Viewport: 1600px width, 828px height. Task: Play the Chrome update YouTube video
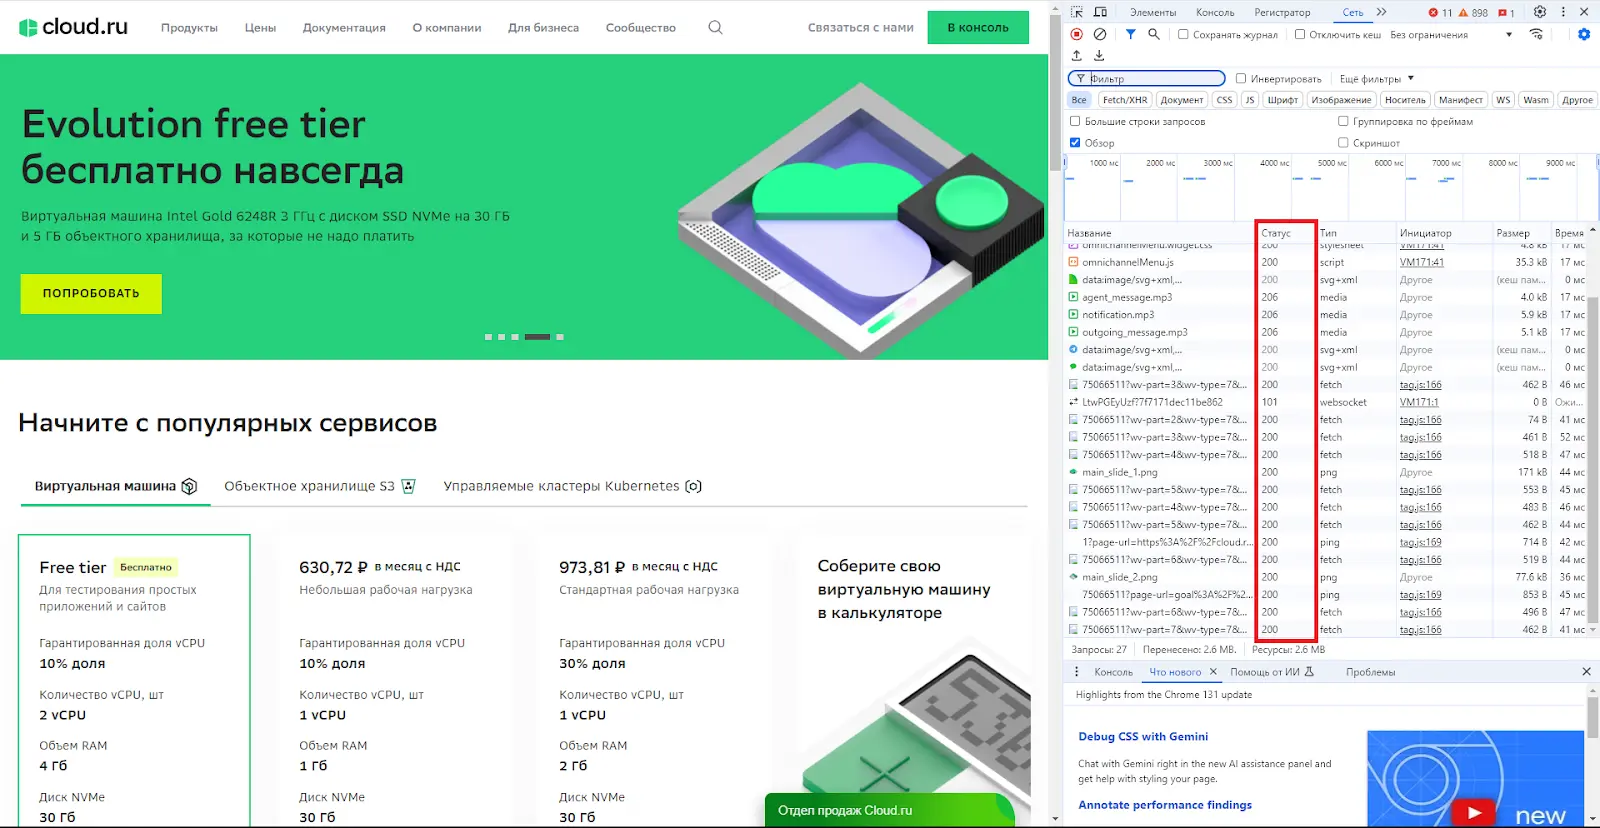[x=1473, y=812]
